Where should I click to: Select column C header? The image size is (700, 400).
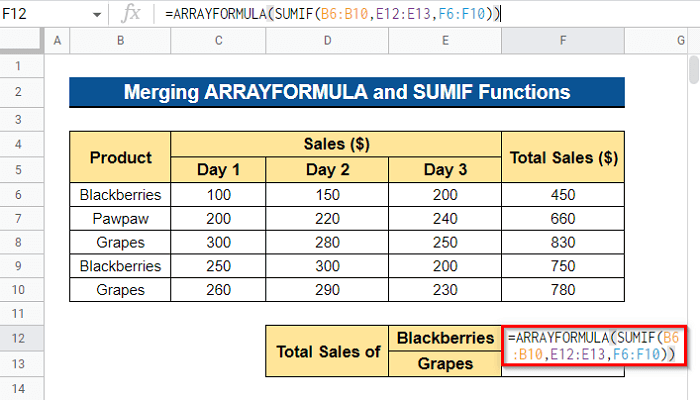(x=218, y=40)
